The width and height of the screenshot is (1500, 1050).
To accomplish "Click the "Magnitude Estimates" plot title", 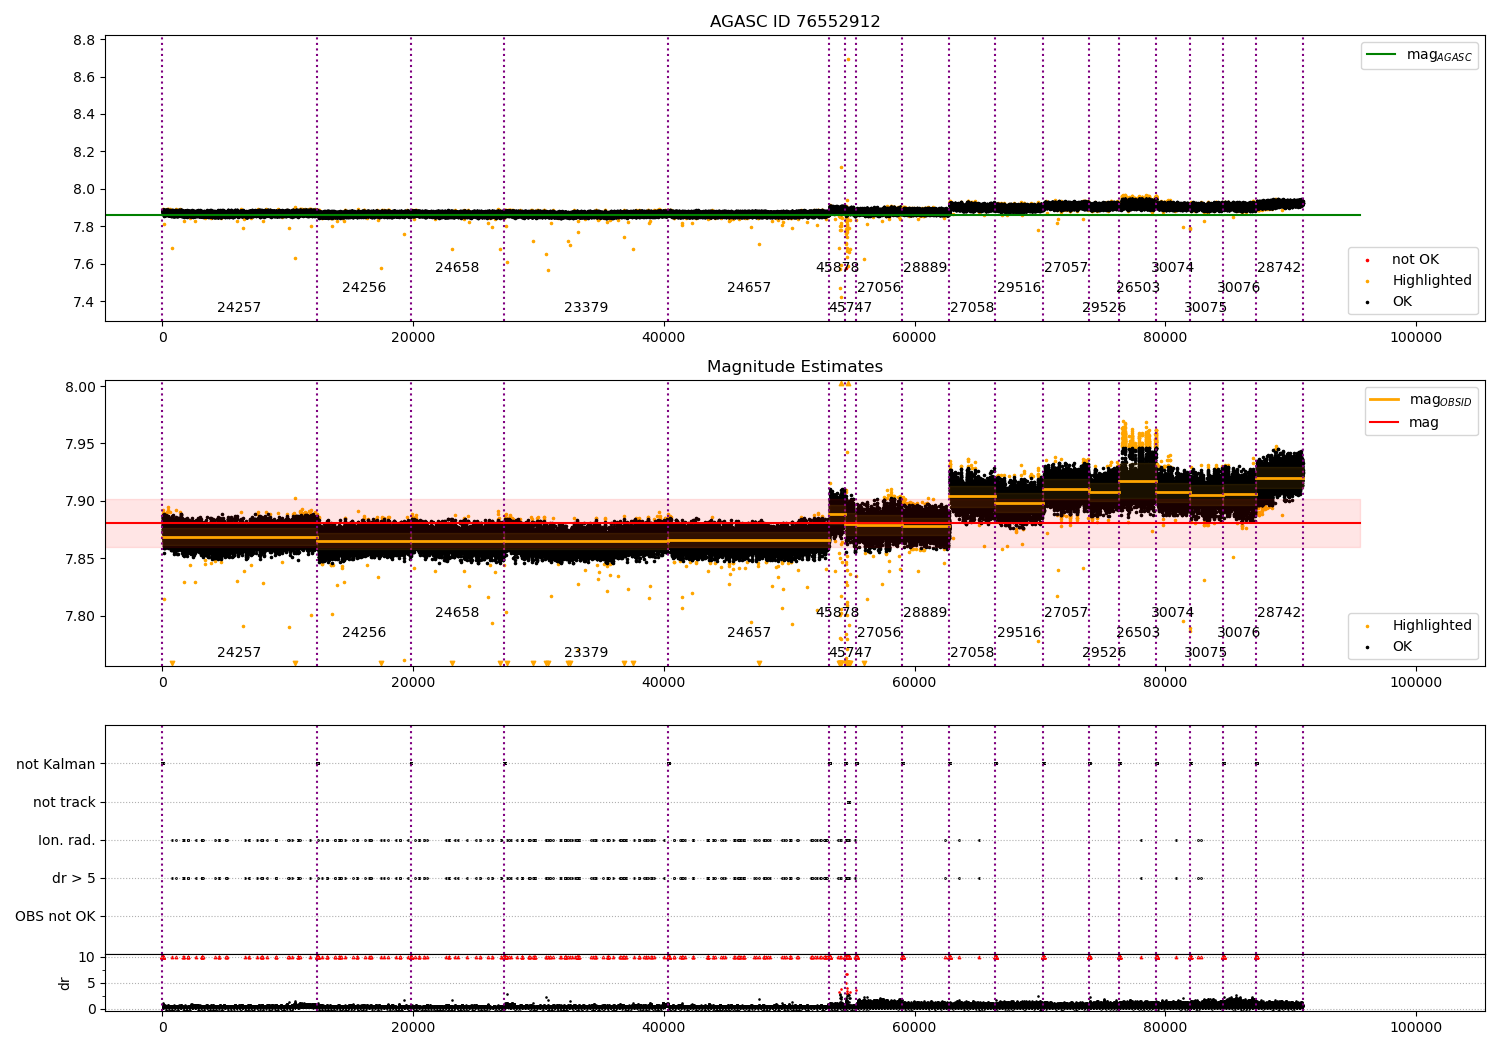I will [x=795, y=367].
